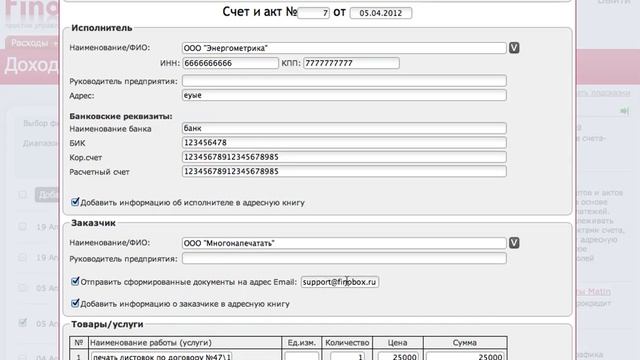Open customer address book V dropdown

point(514,243)
